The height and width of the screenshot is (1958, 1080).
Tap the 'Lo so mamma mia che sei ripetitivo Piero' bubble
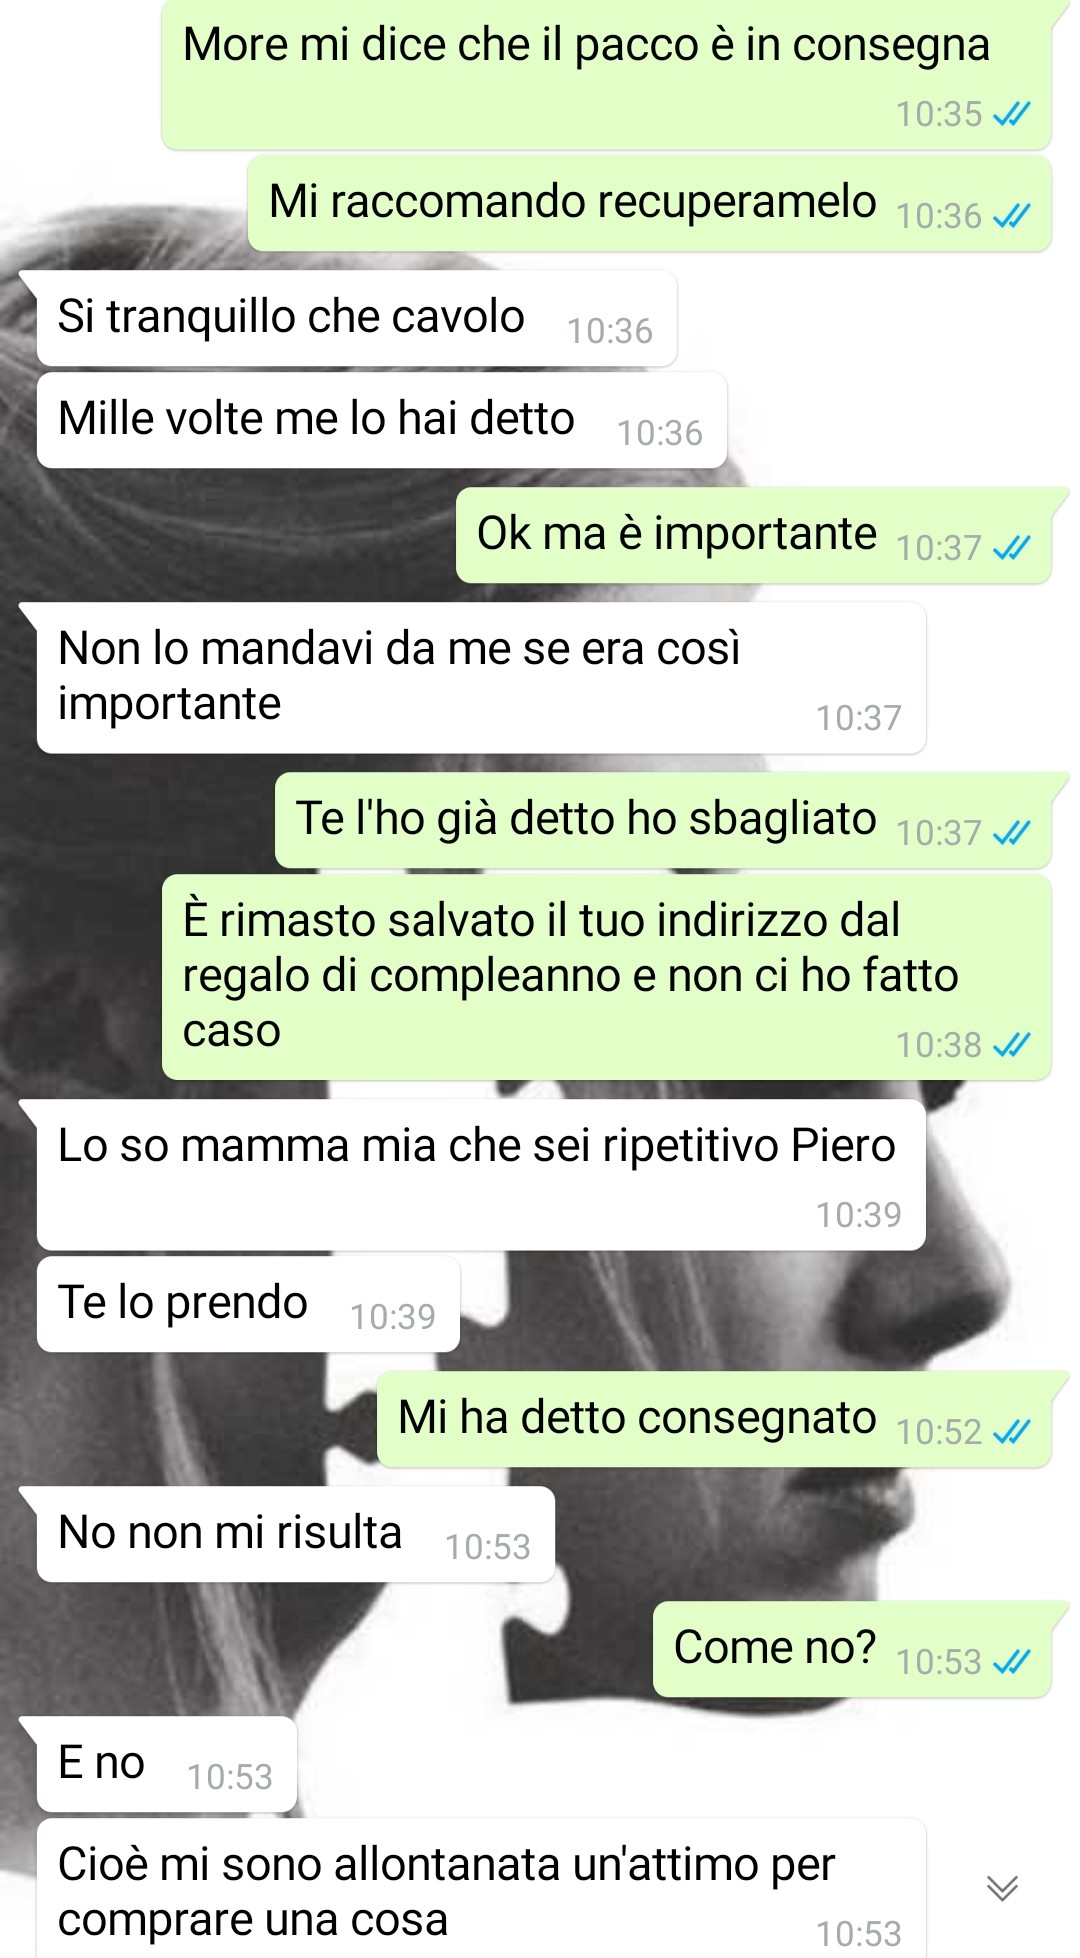(481, 1175)
